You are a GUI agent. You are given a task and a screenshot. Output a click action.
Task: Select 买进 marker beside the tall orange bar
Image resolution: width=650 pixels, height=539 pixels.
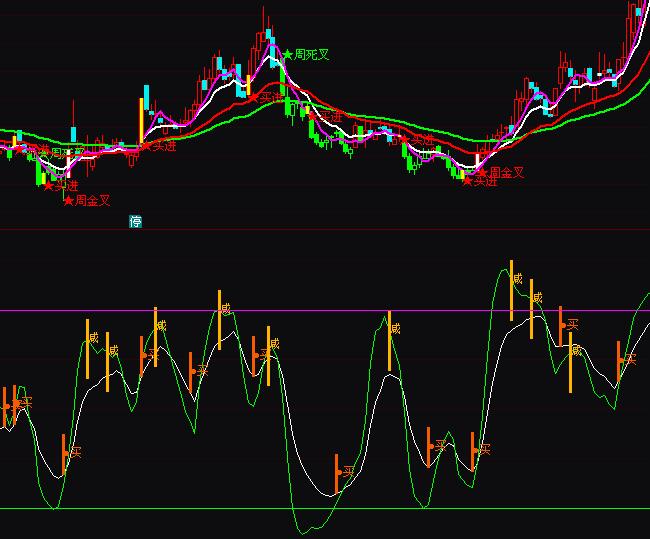[146, 146]
